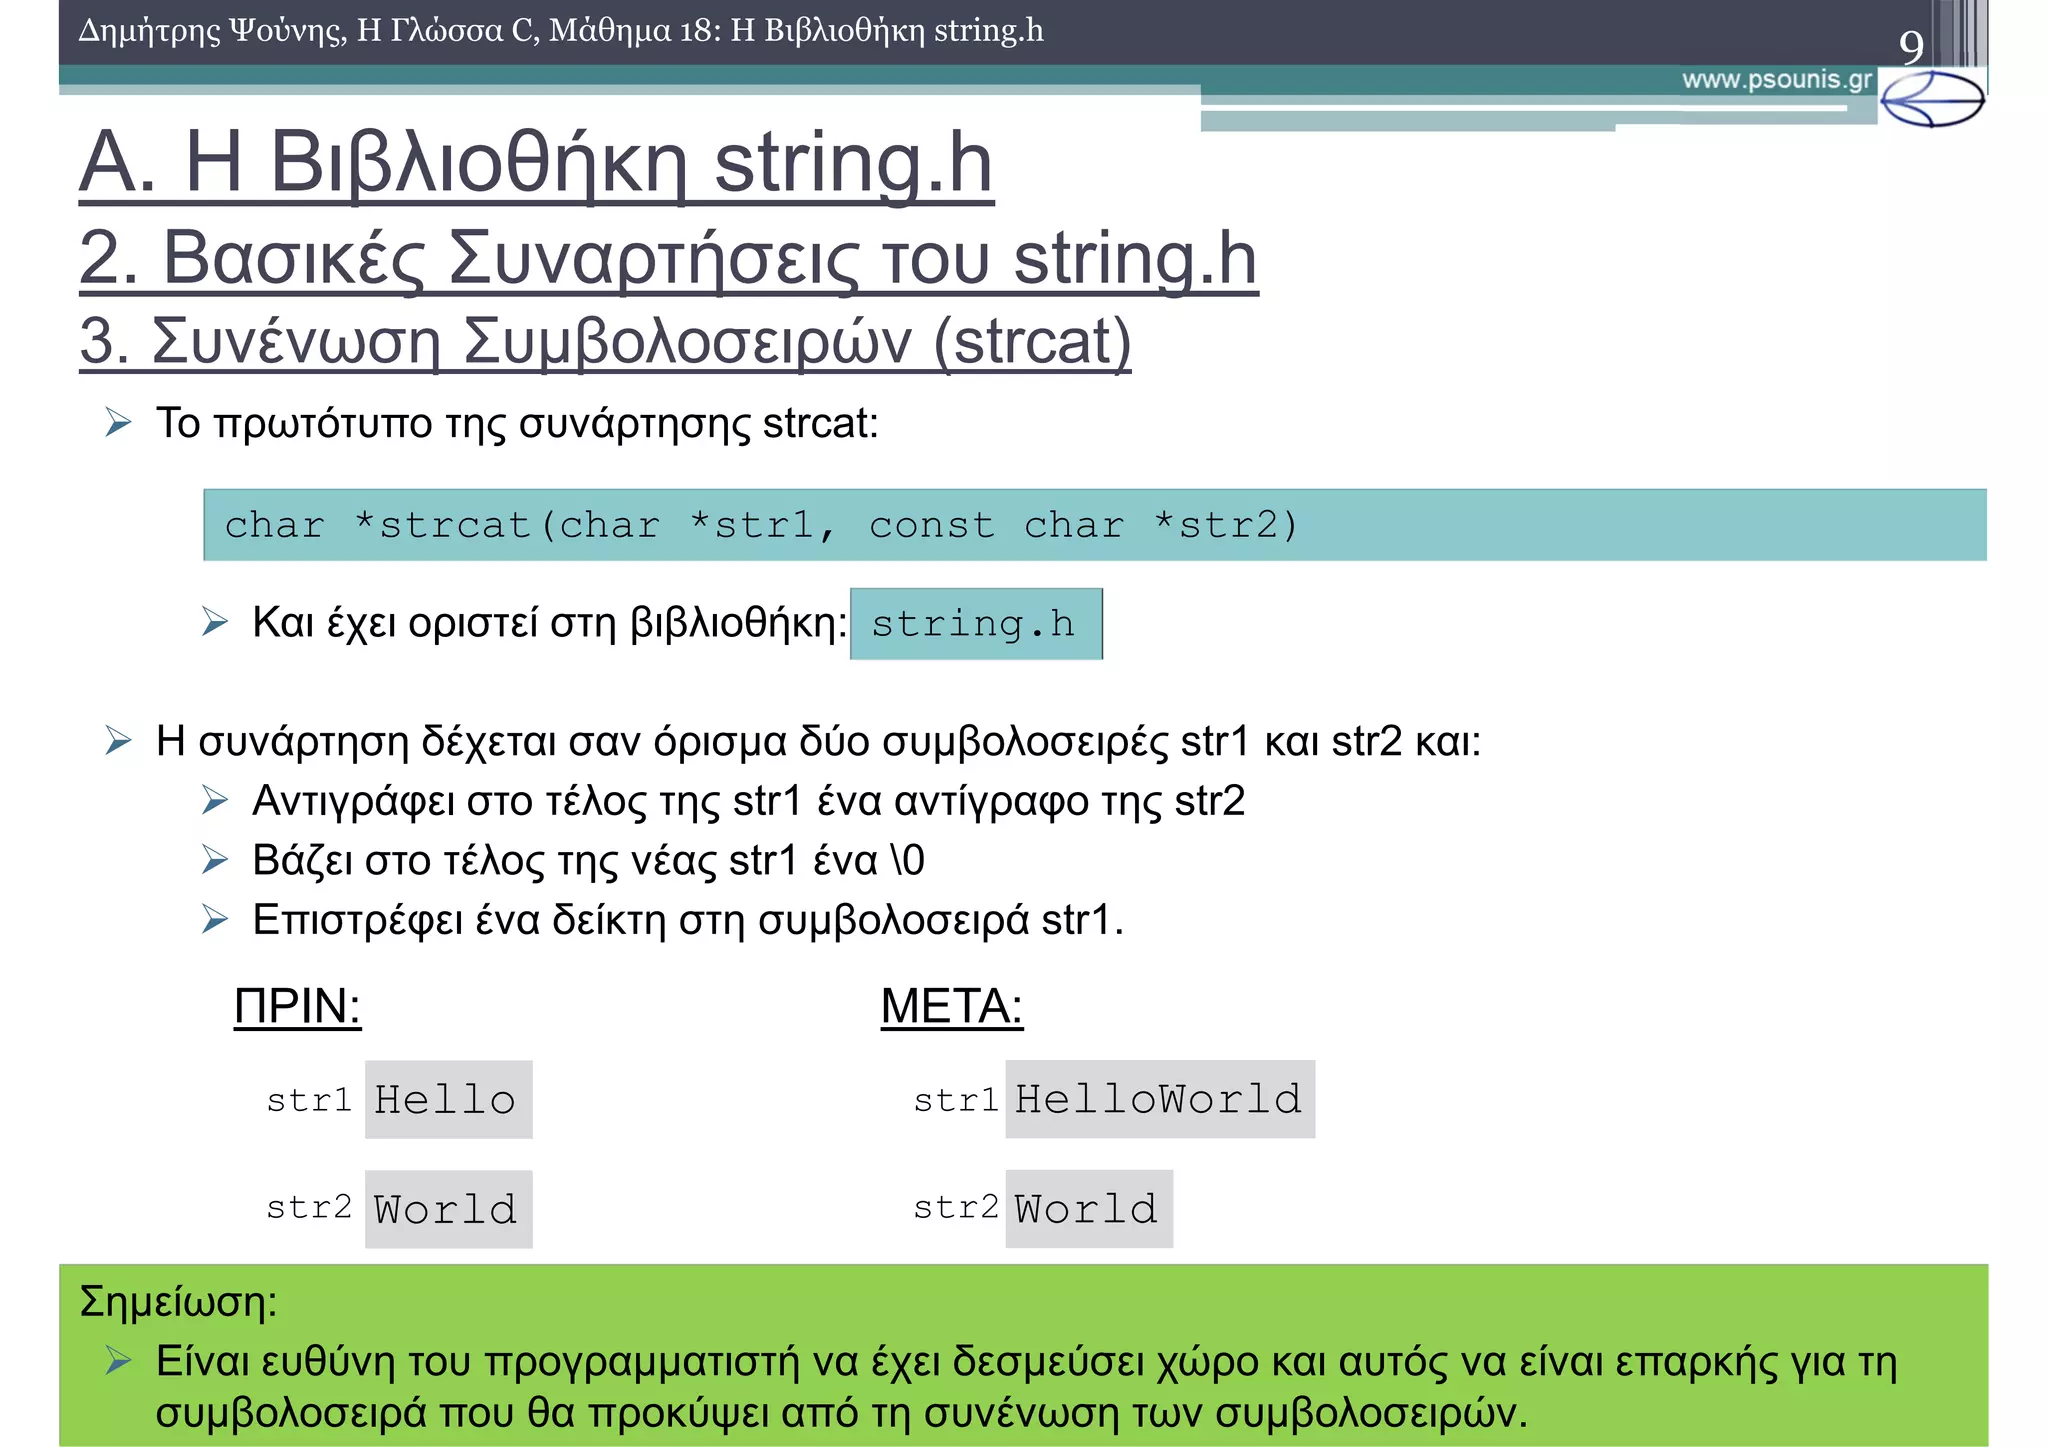Click the strcat prototype code box
Viewport: 2048px width, 1447px height.
1095,525
